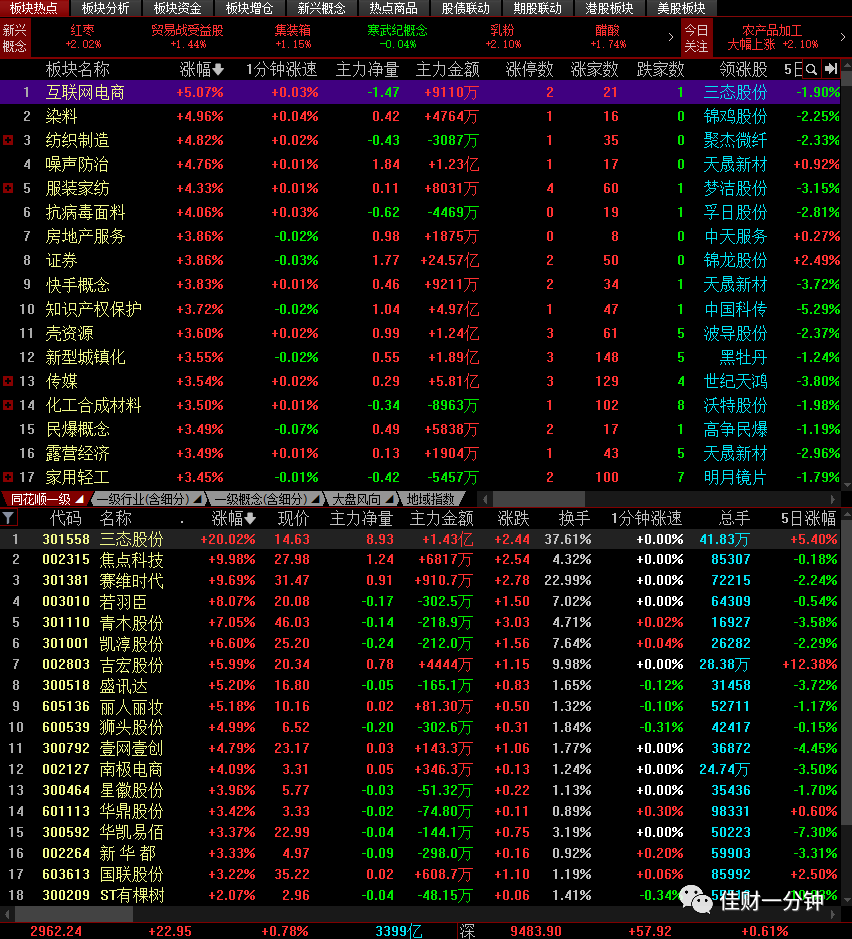
Task: Expand the 同花顺一级 tab dropdown triangle
Action: [79, 499]
